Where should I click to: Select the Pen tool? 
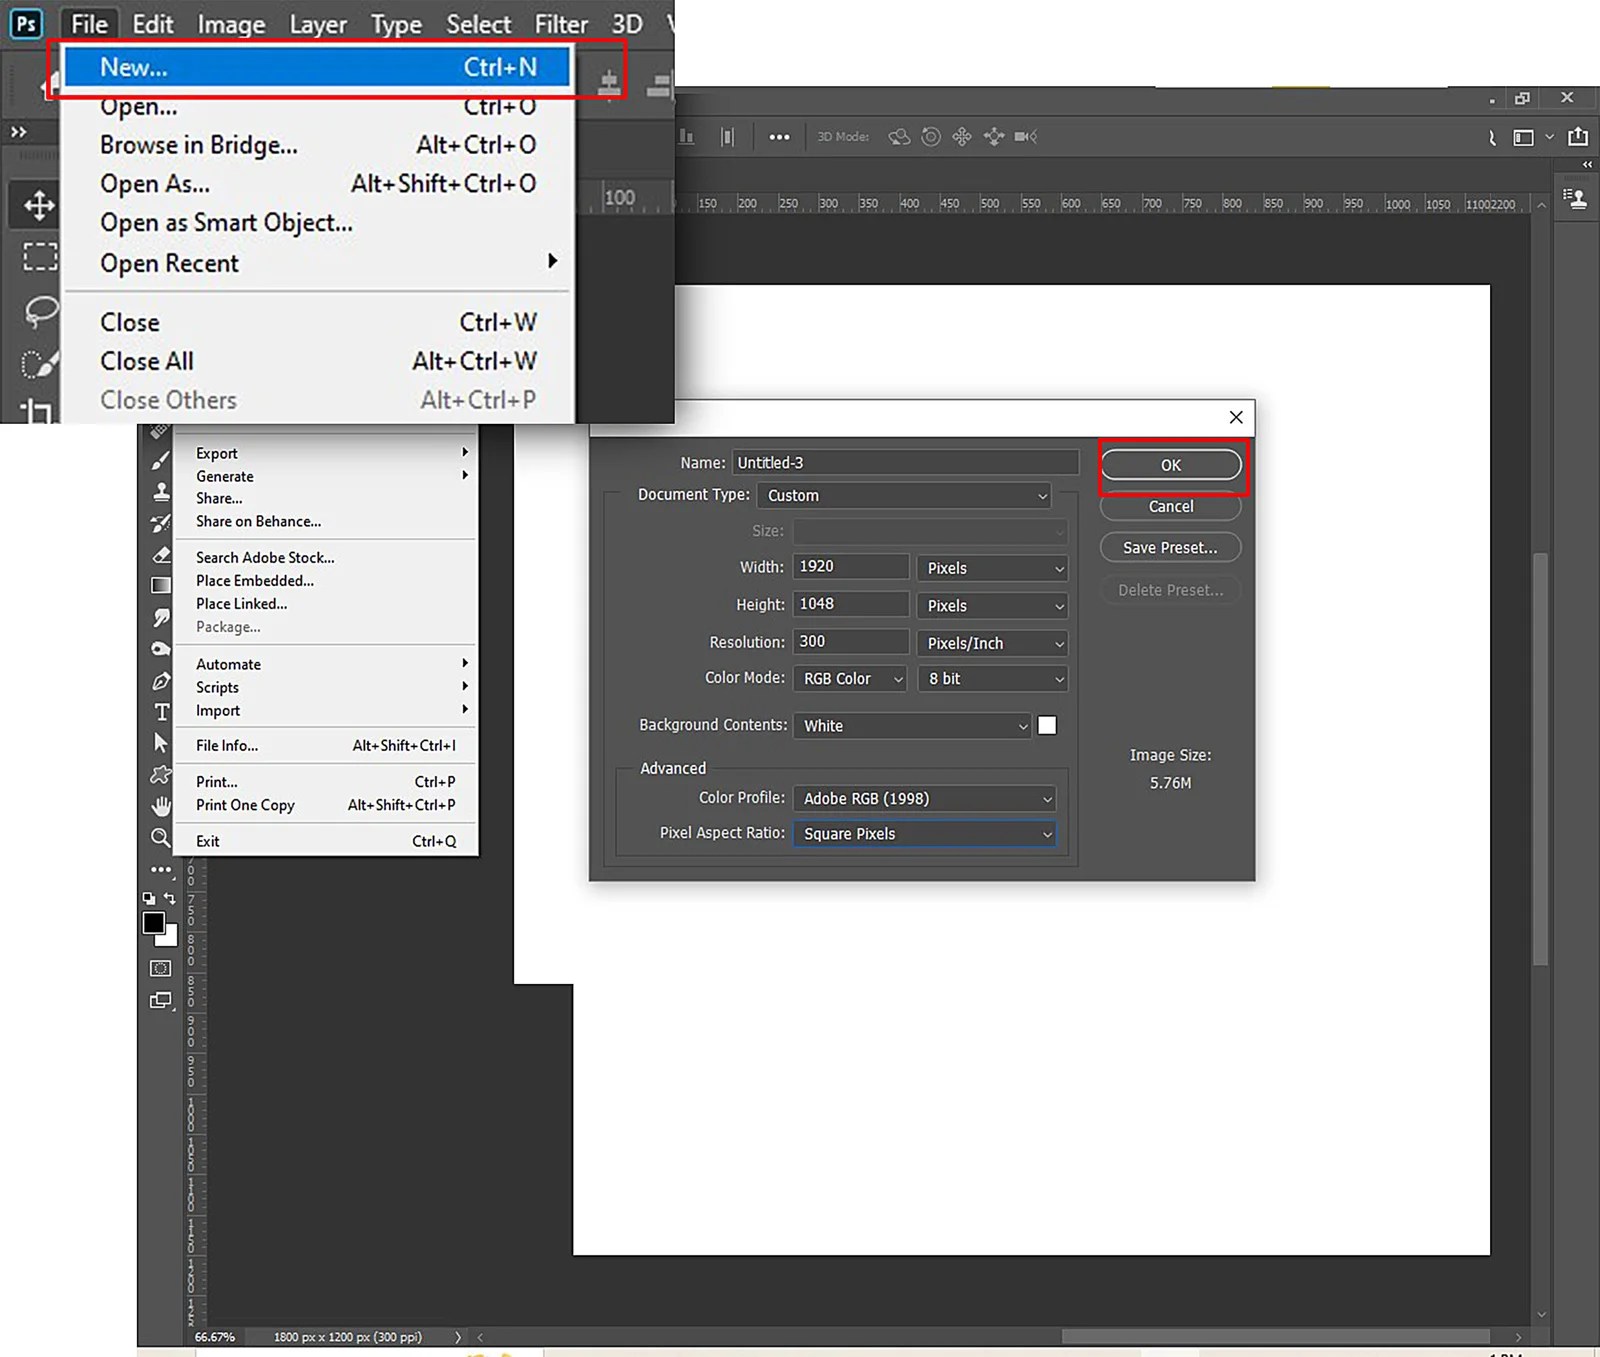click(x=160, y=681)
